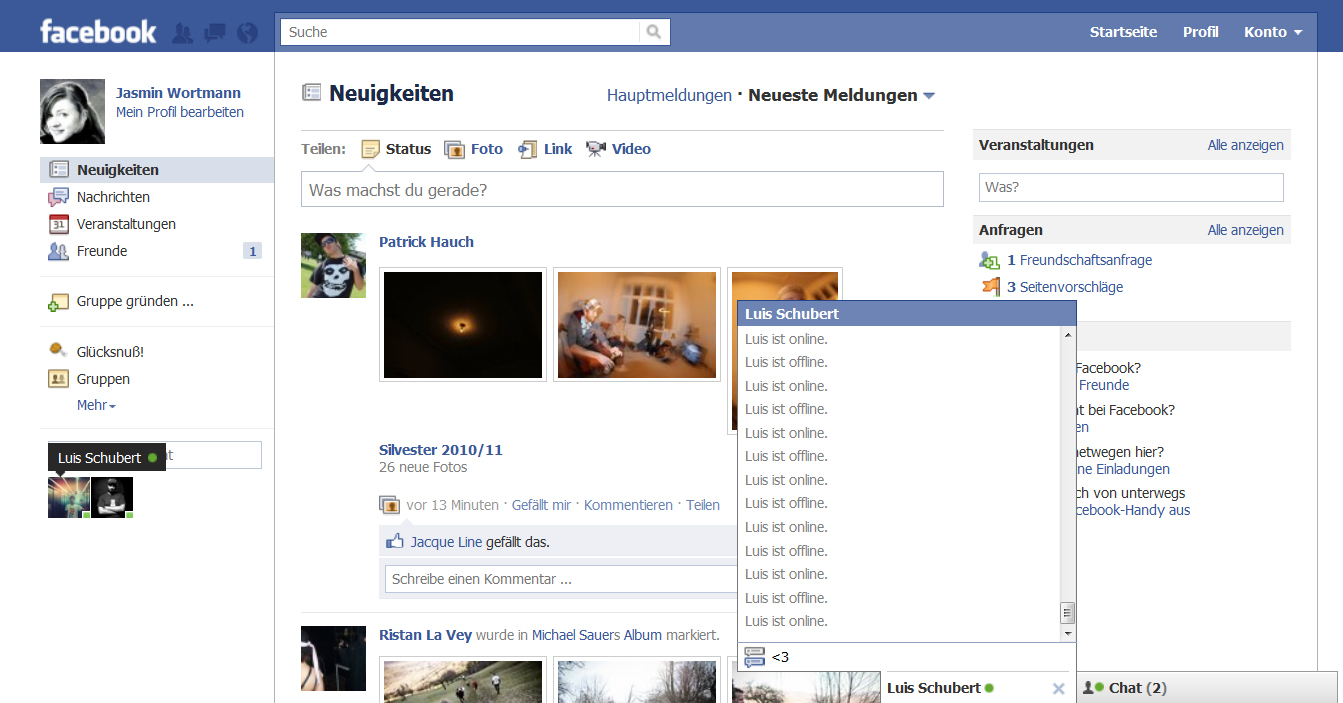The image size is (1343, 703).
Task: Focus Schreibe einen Kommentar field
Action: tap(560, 579)
